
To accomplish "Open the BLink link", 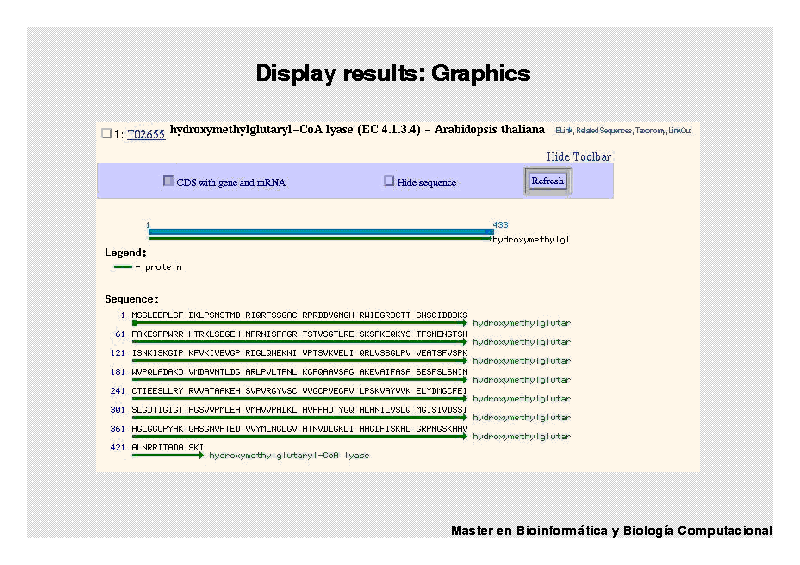I will (564, 130).
